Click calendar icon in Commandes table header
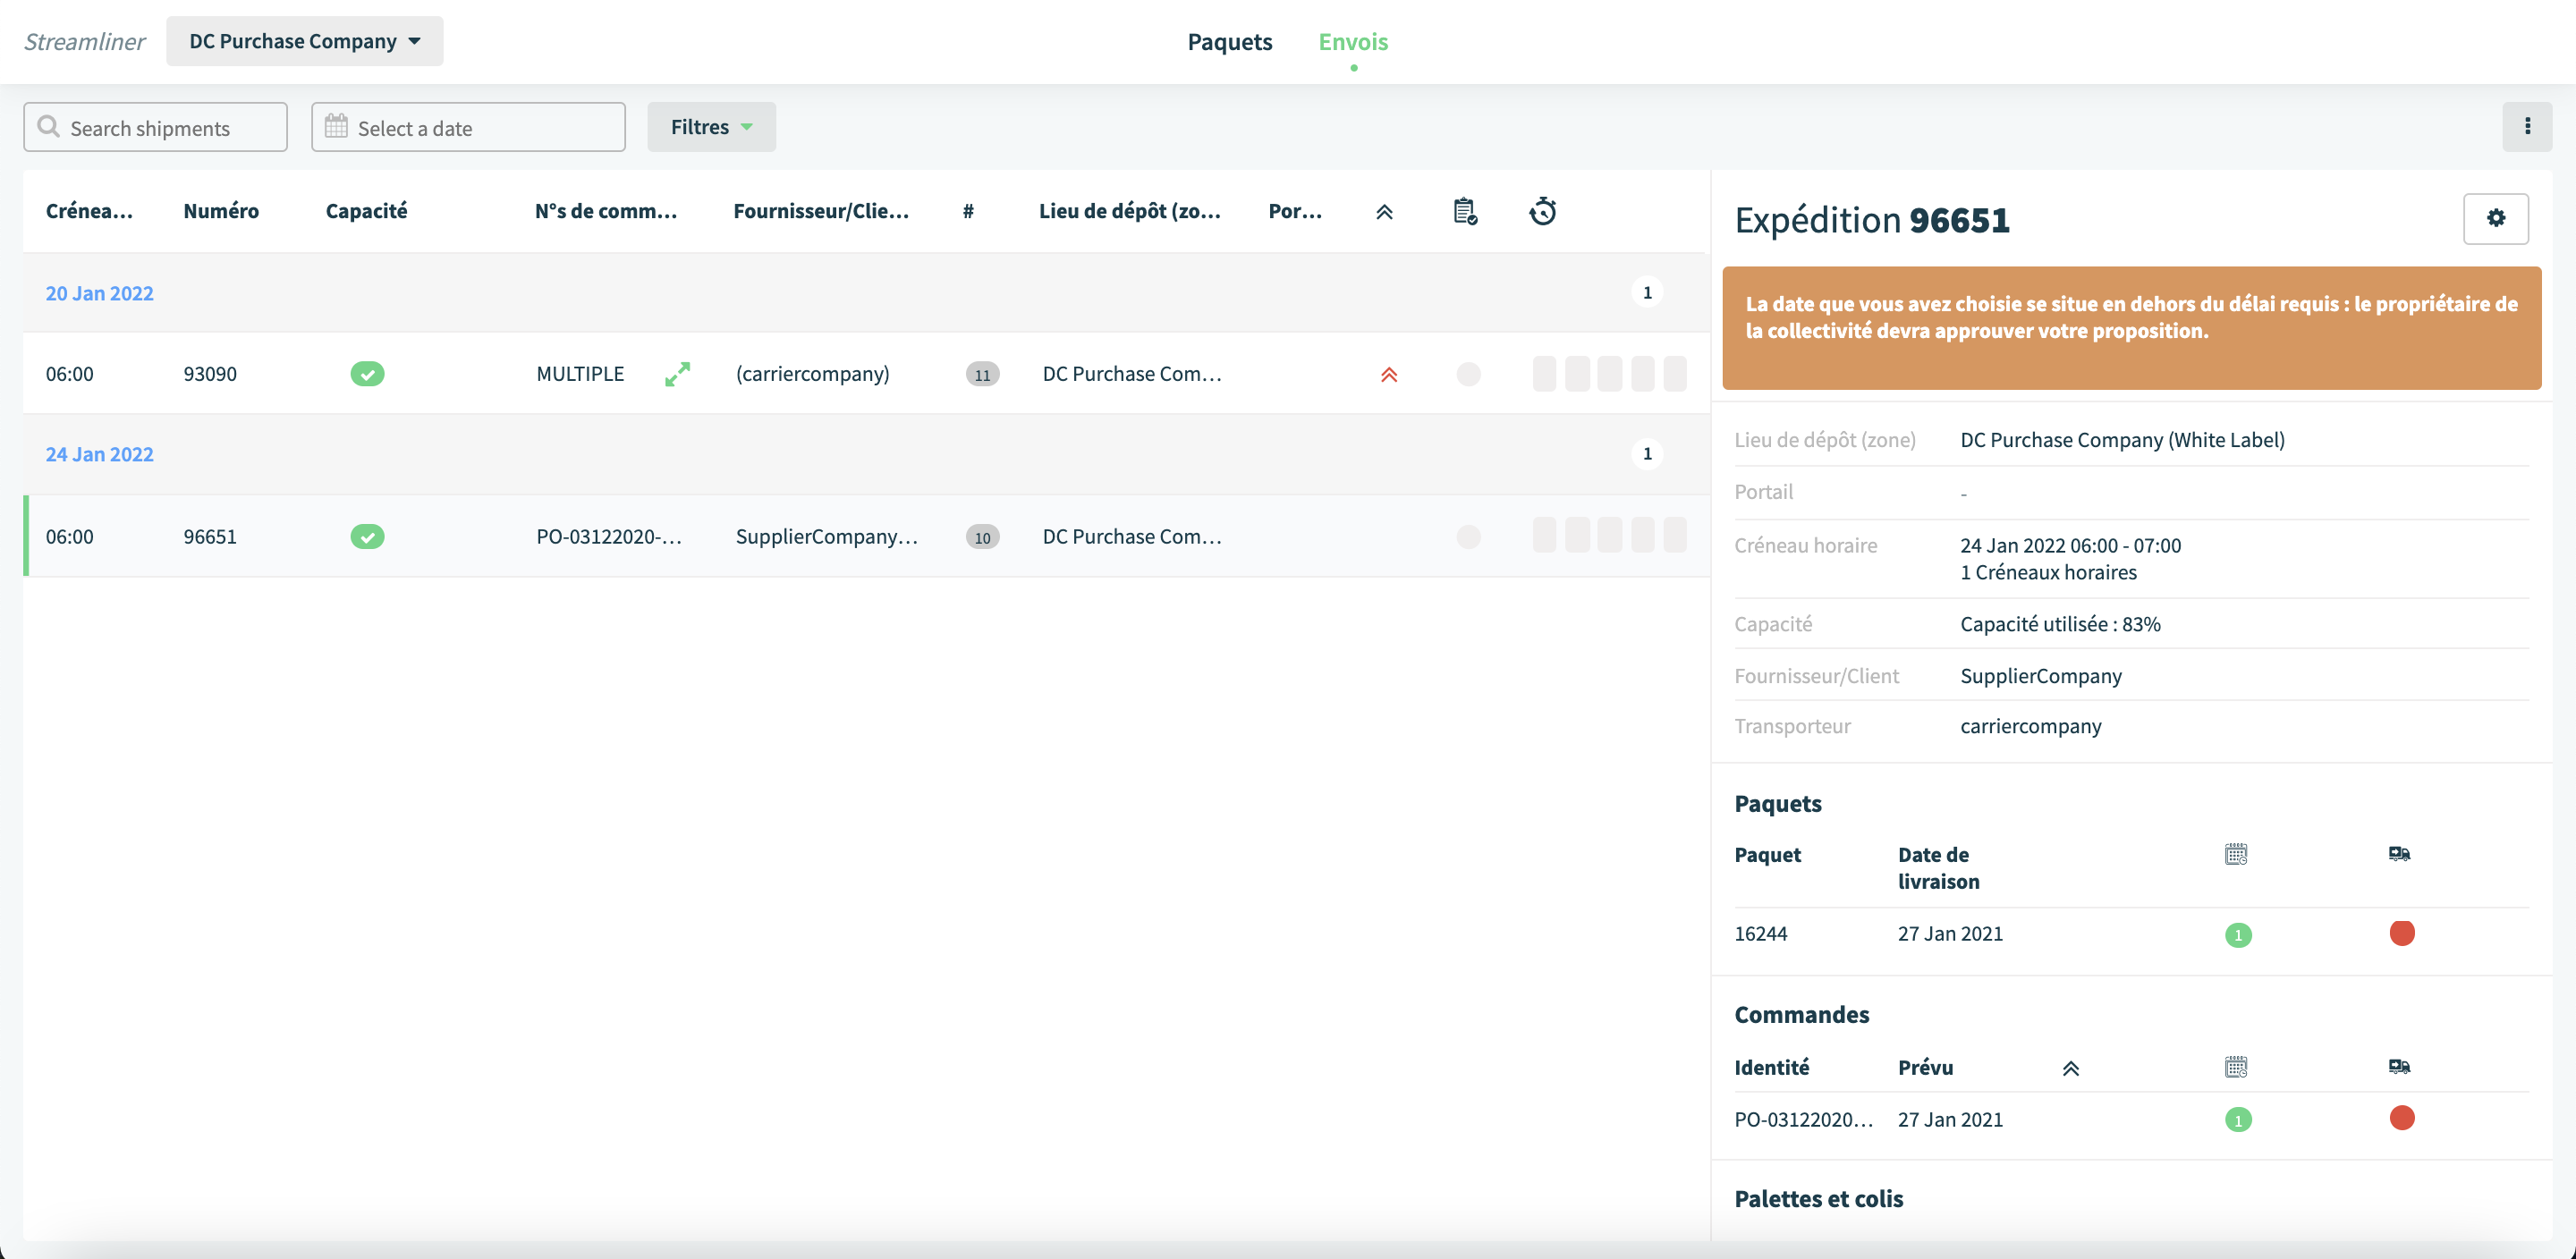Viewport: 2576px width, 1259px height. (x=2236, y=1067)
